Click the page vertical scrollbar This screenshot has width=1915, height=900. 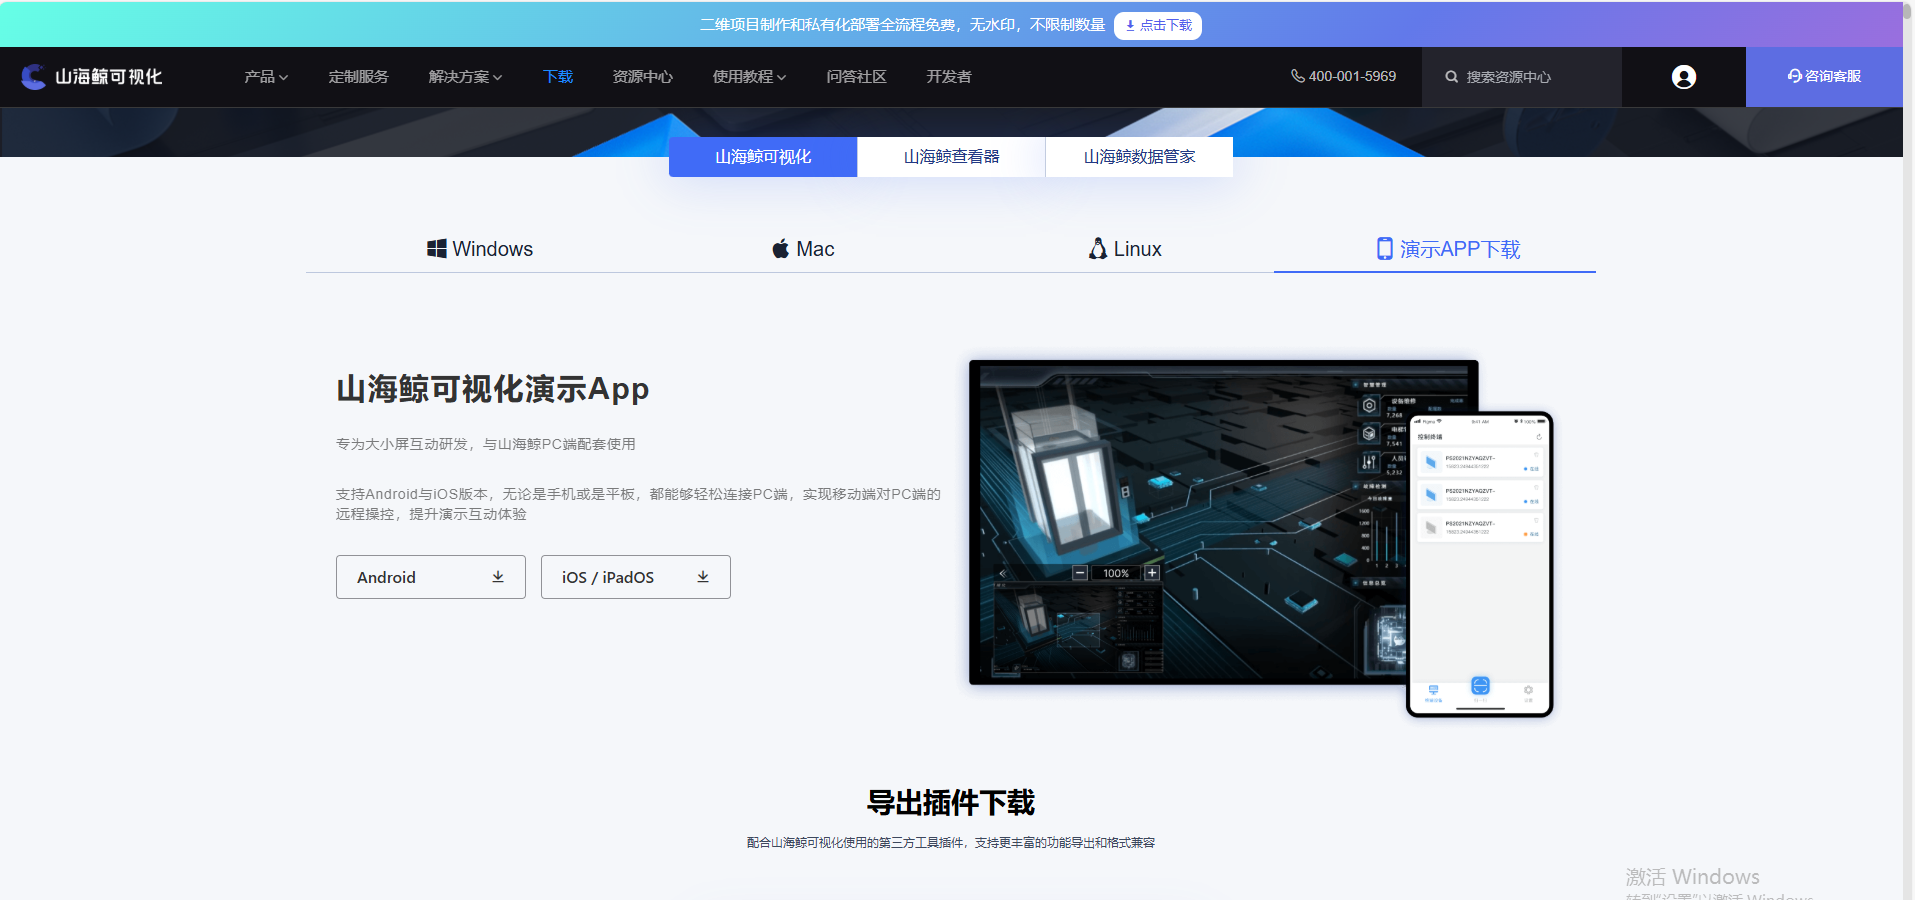click(x=1909, y=450)
